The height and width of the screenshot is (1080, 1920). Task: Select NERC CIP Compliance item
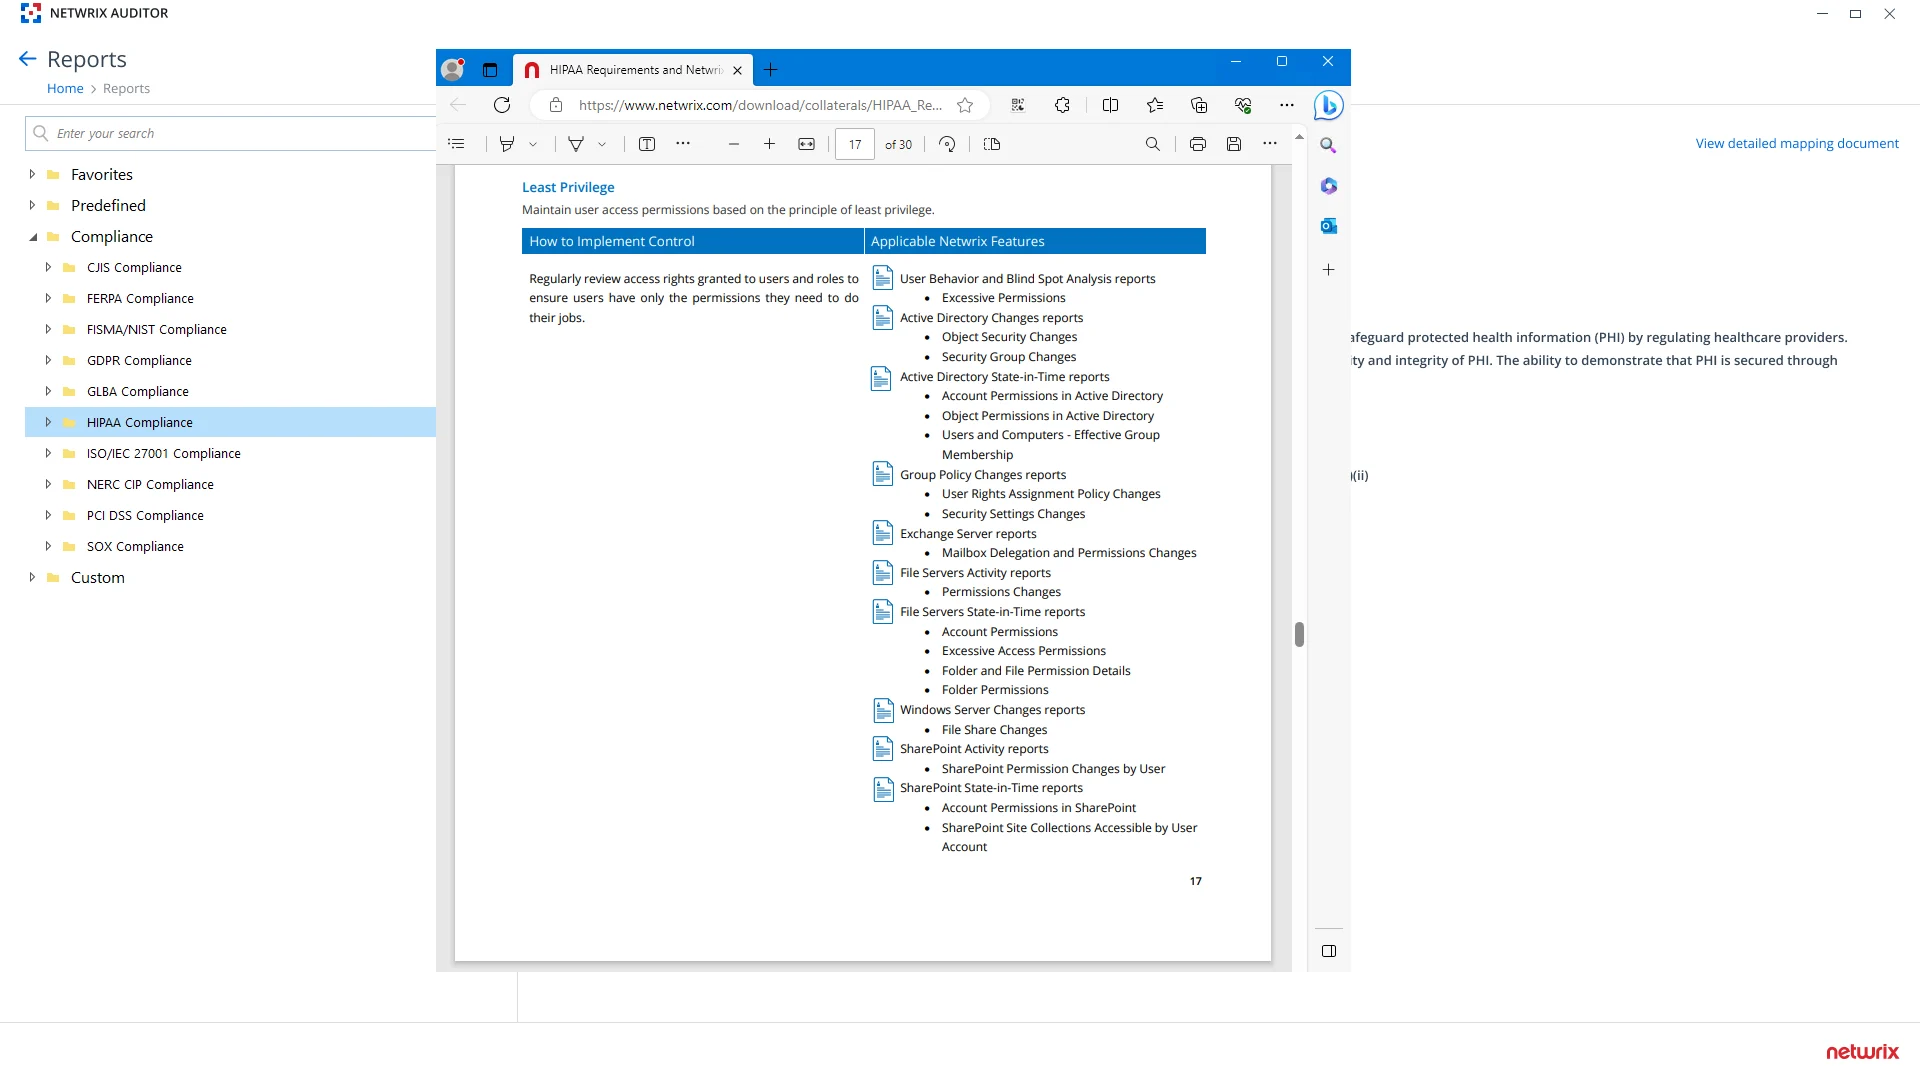(x=150, y=484)
